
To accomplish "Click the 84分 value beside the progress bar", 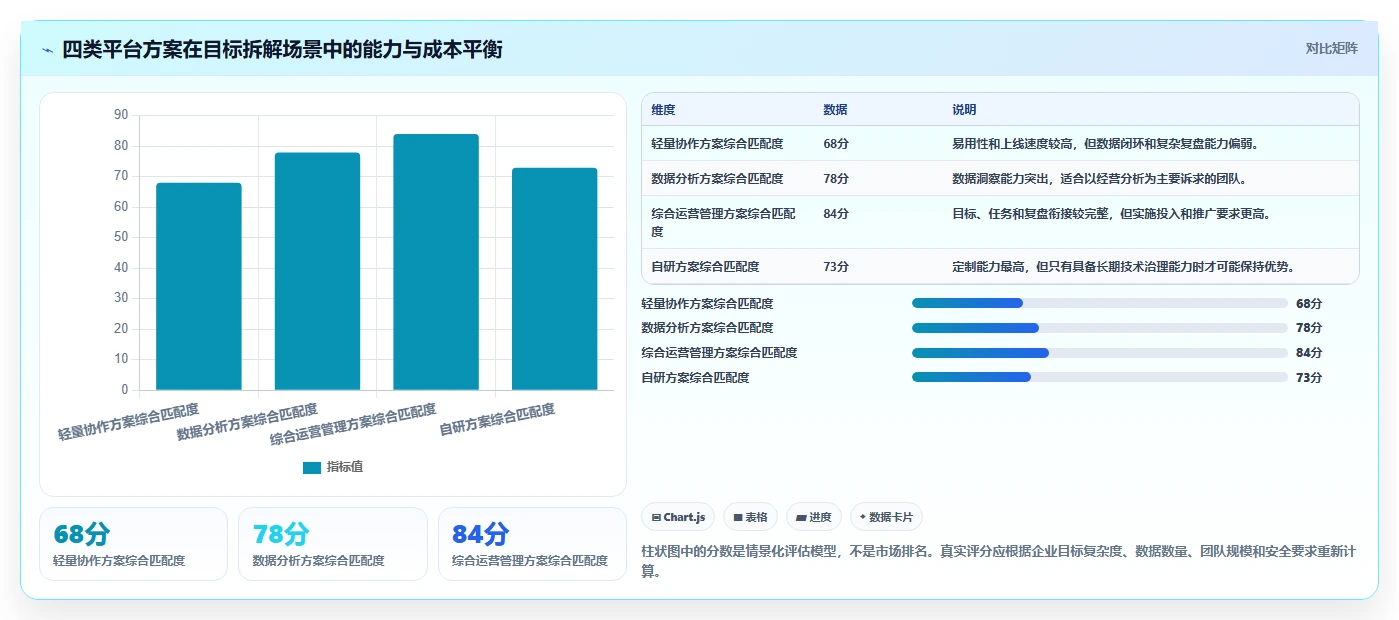I will pos(1309,352).
